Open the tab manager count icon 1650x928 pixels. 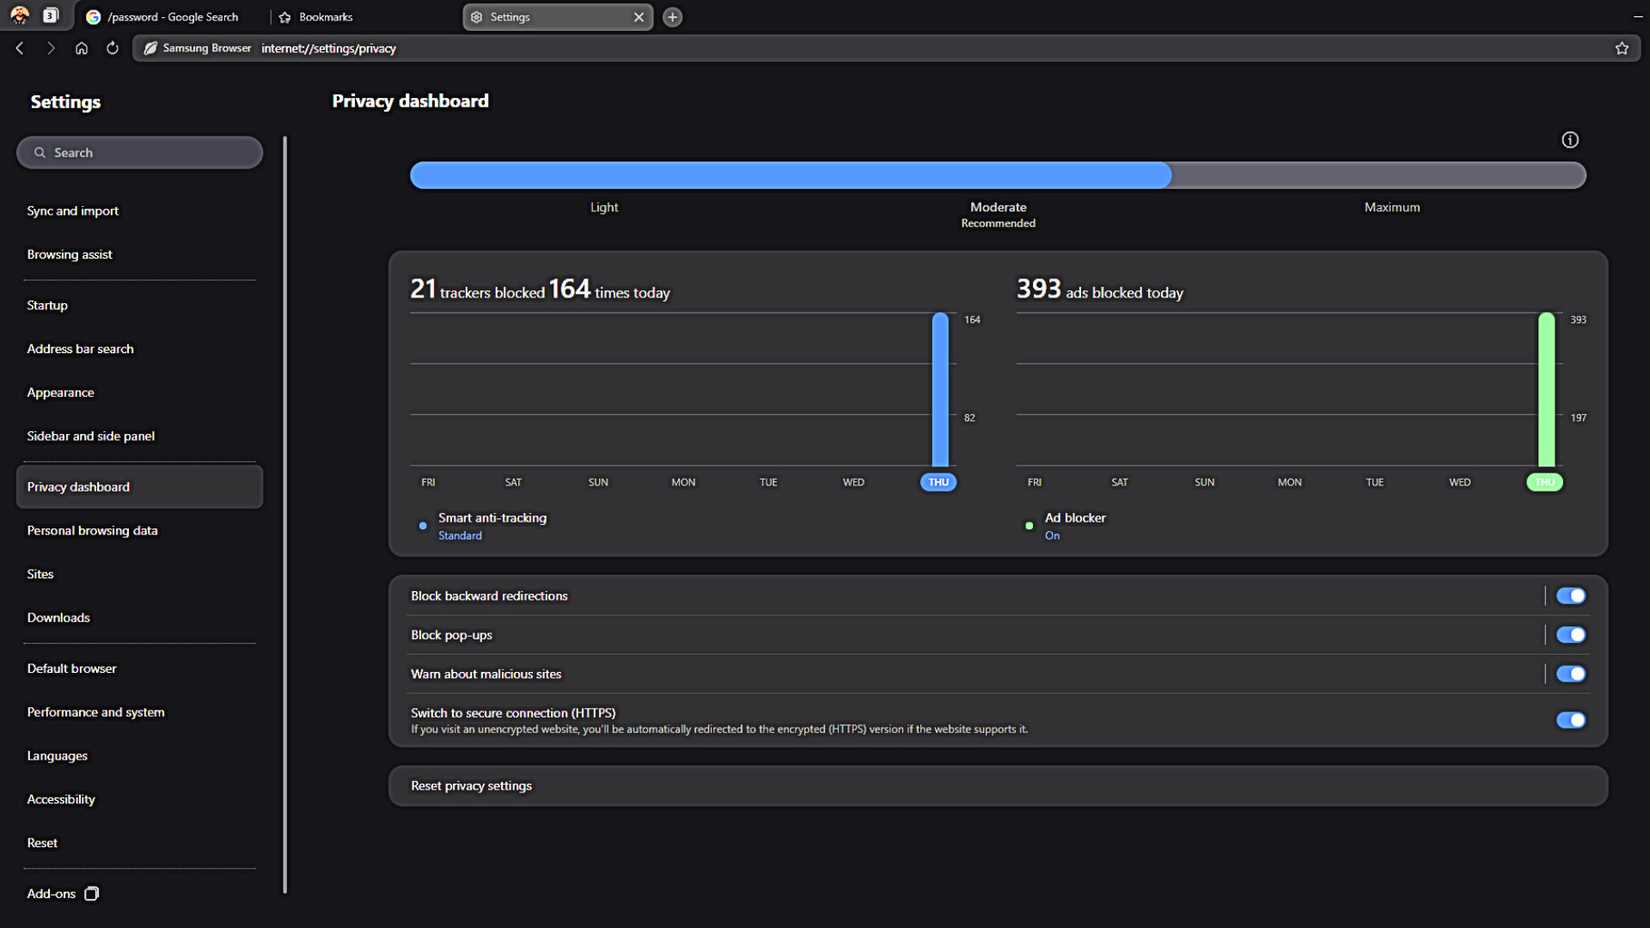[51, 16]
